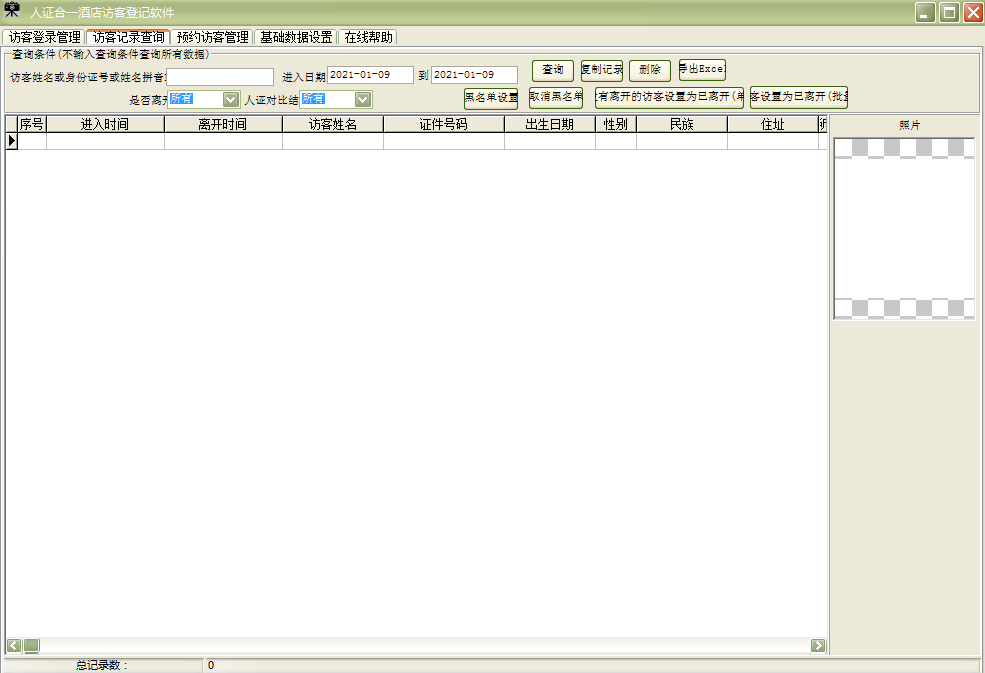Click the 序号 column header
Image resolution: width=985 pixels, height=673 pixels.
[31, 124]
